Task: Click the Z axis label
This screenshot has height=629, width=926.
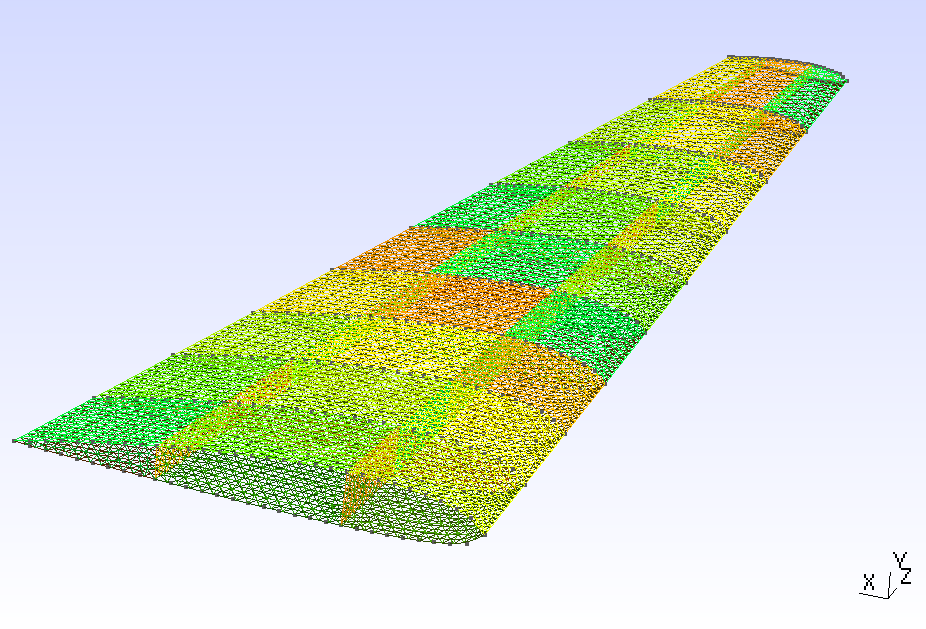Action: pyautogui.click(x=906, y=576)
